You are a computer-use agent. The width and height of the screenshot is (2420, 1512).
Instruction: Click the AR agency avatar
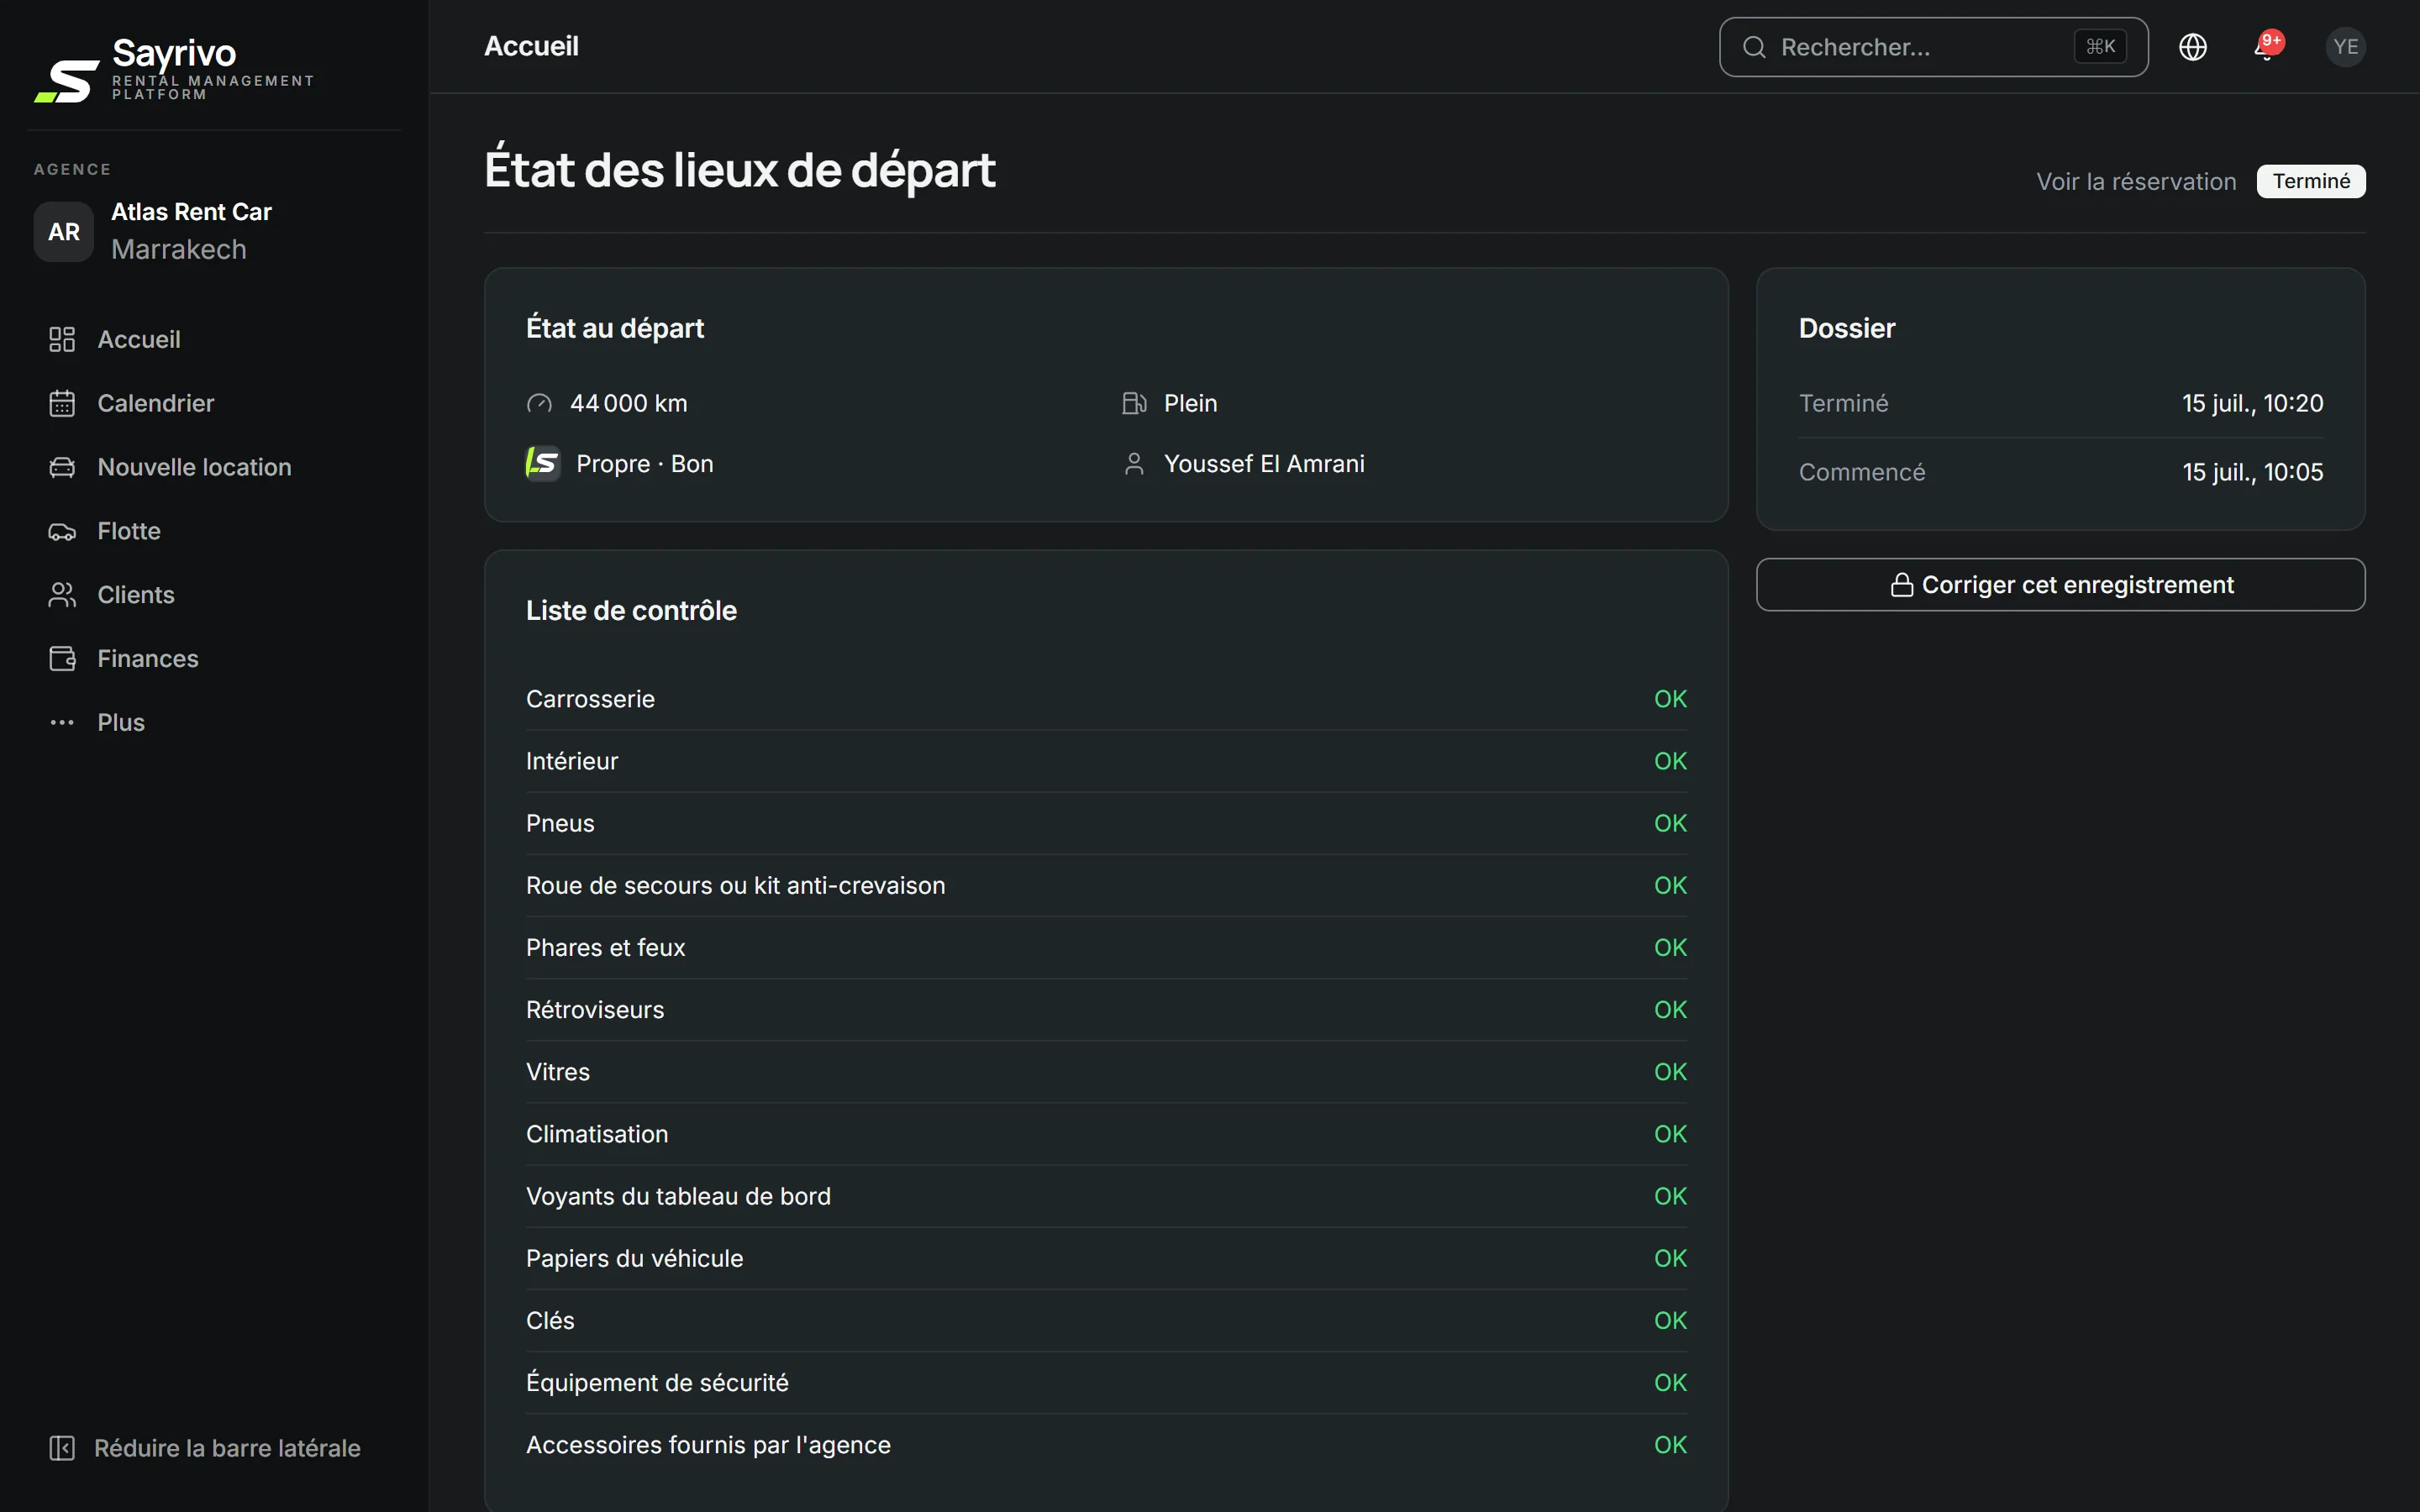click(x=64, y=231)
